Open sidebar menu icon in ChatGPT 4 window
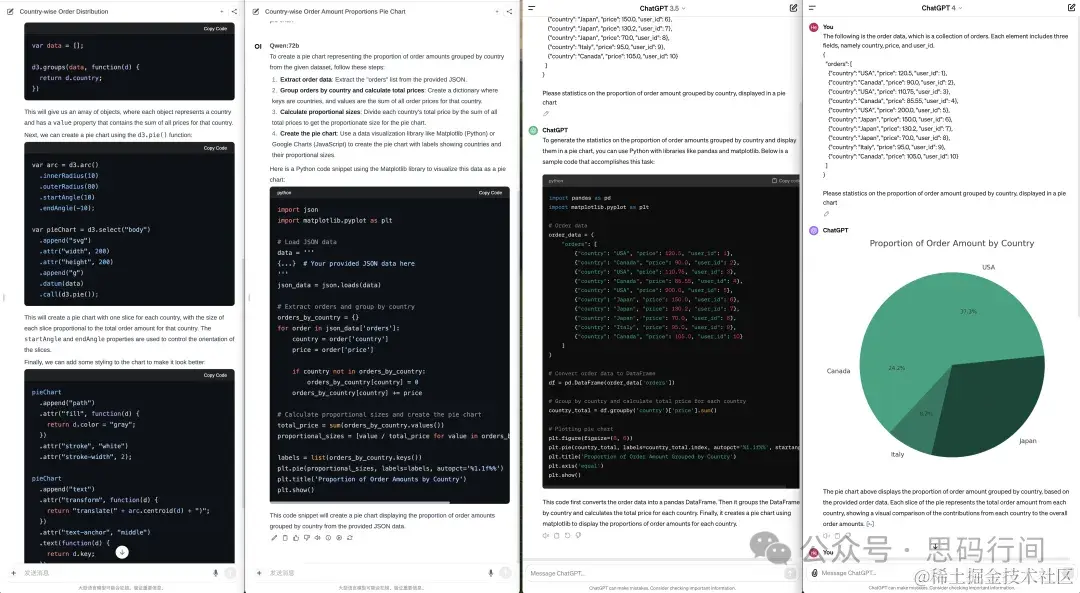This screenshot has width=1080, height=593. [x=812, y=8]
